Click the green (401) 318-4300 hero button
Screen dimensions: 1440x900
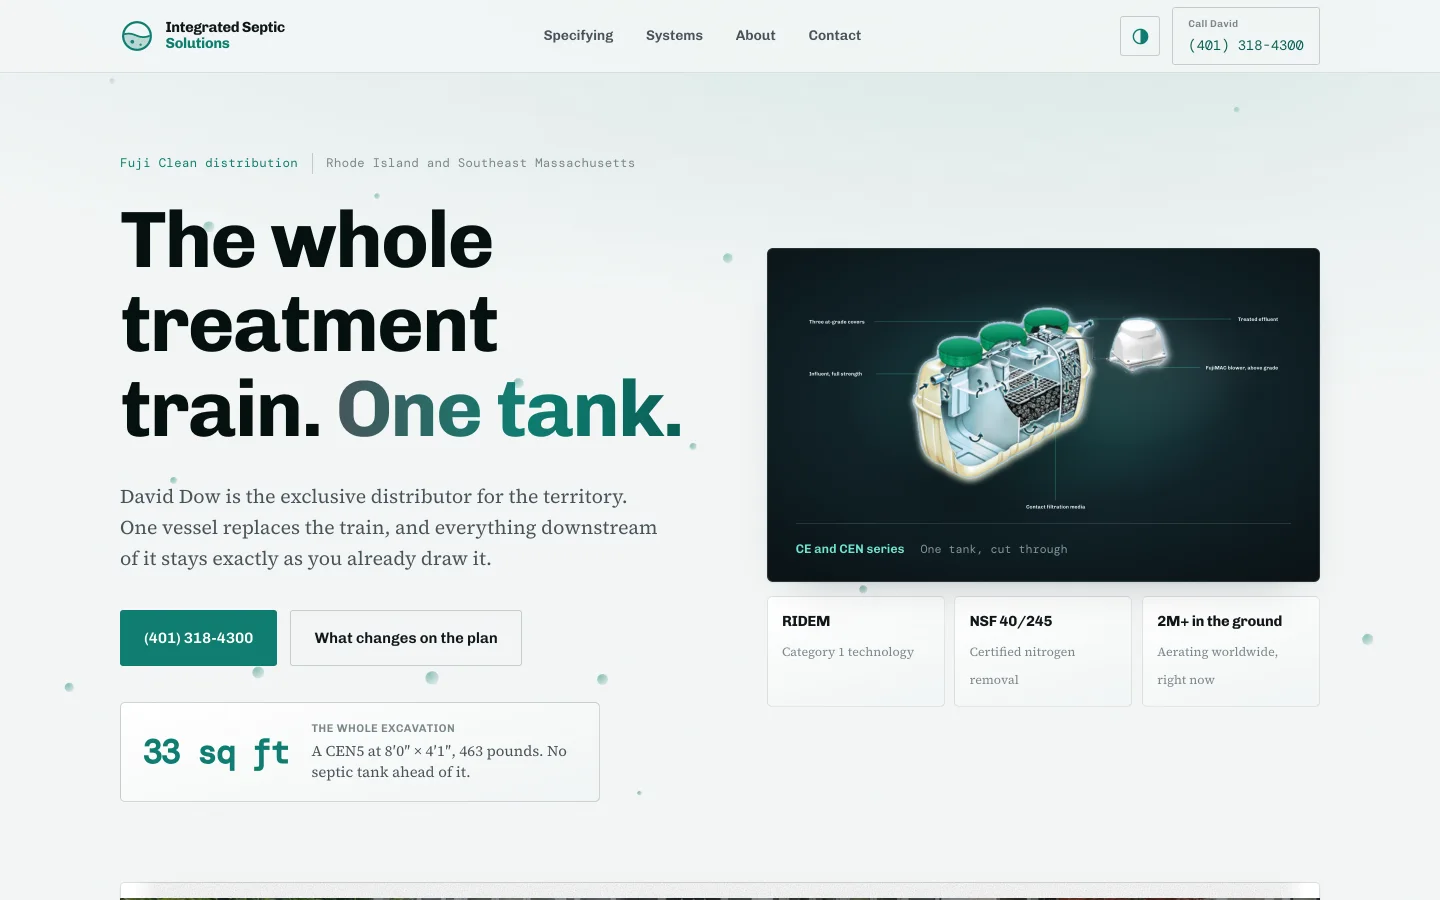198,638
